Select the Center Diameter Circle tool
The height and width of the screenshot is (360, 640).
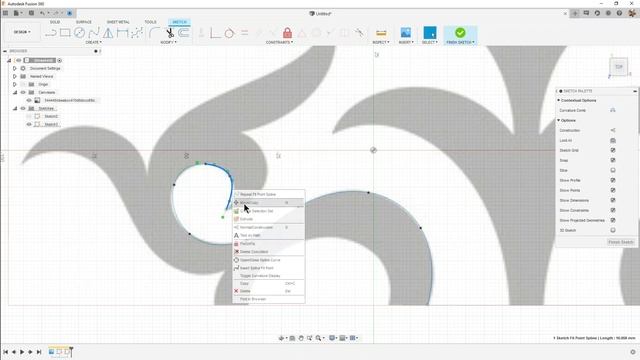pos(79,33)
